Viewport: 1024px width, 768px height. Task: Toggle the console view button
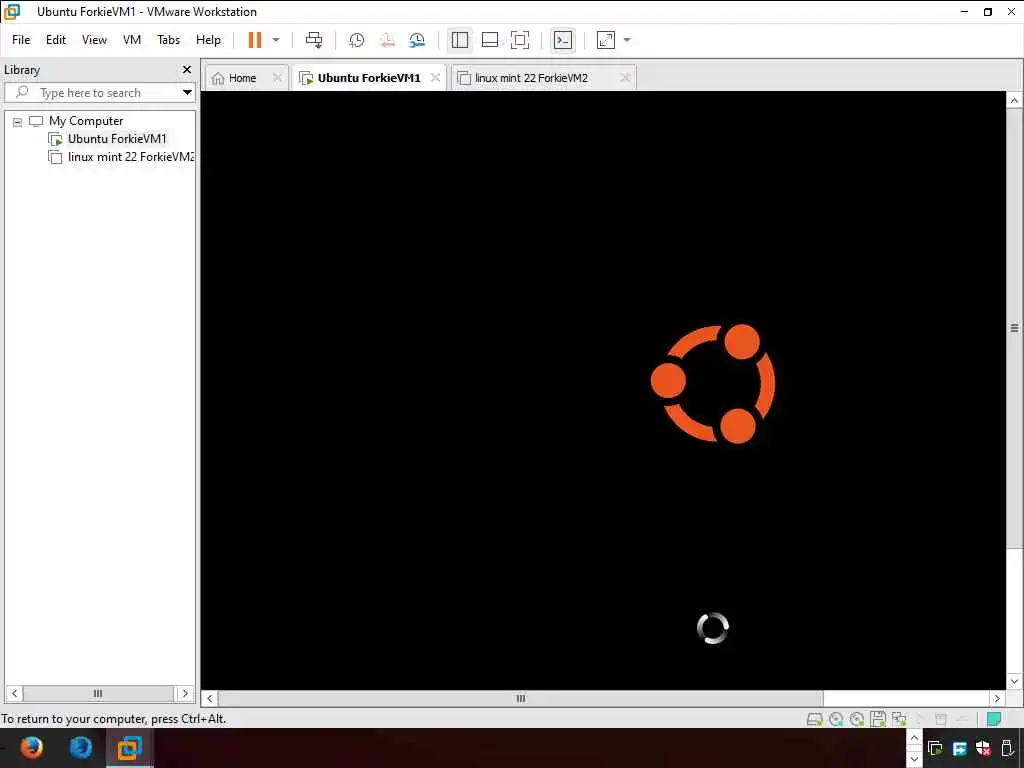pos(563,40)
